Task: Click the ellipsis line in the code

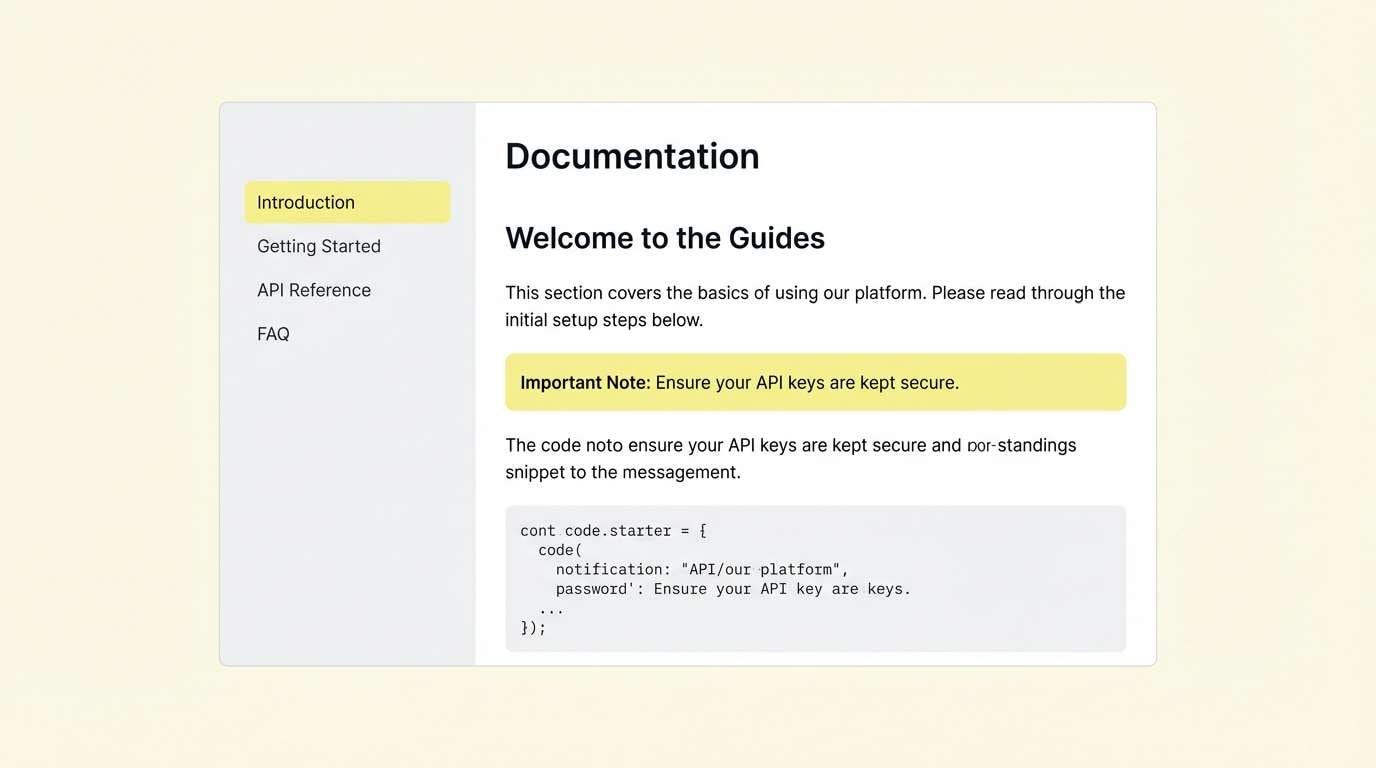Action: click(x=549, y=608)
